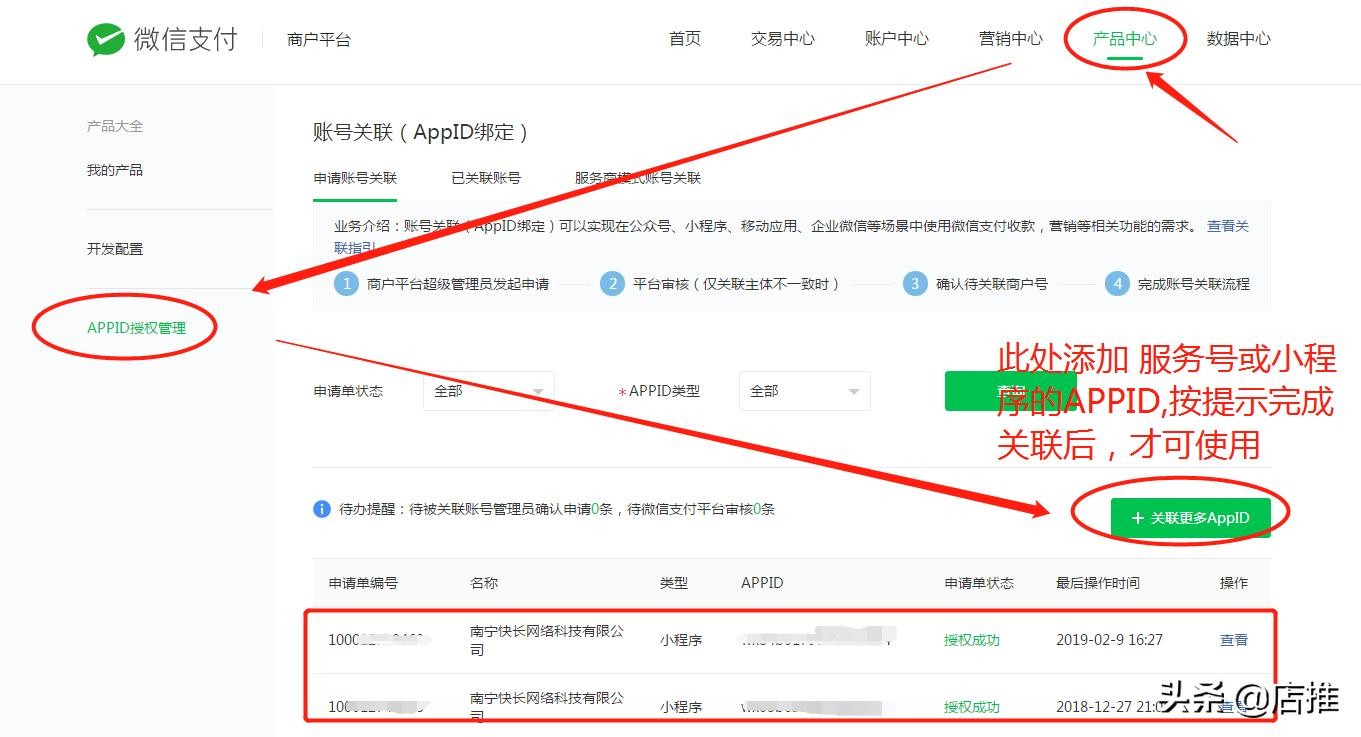Select 开发配置 in left sidebar
This screenshot has width=1361, height=737.
click(x=115, y=249)
